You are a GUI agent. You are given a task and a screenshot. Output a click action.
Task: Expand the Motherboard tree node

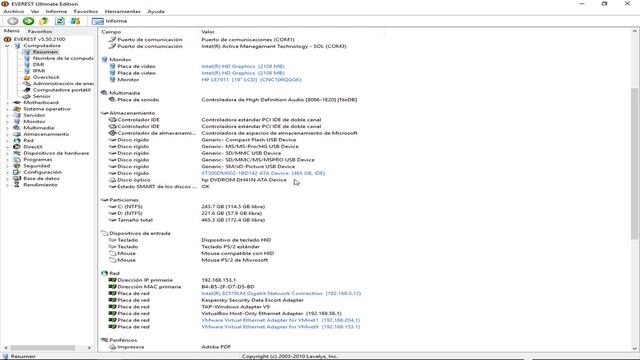pos(7,103)
